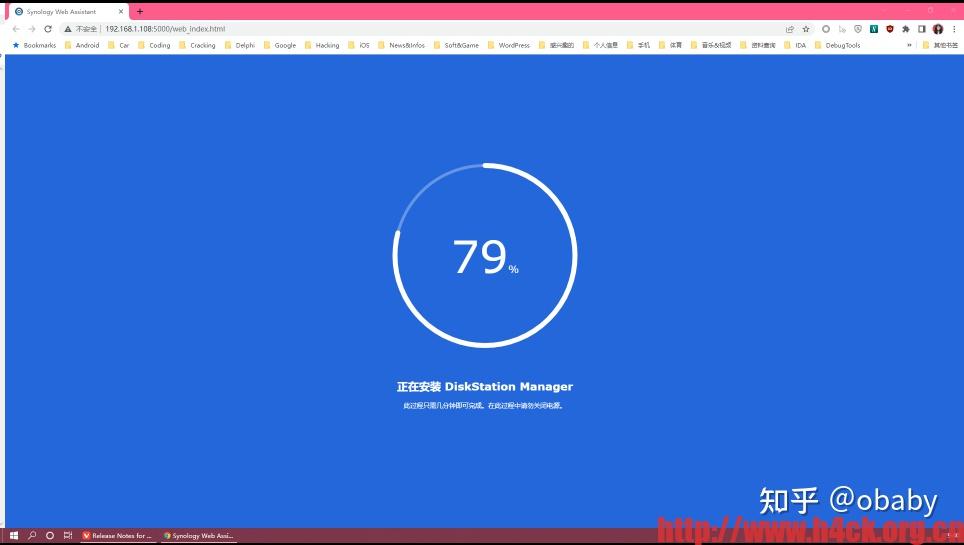Open the Coding bookmark folder
This screenshot has width=964, height=545.
[x=154, y=45]
